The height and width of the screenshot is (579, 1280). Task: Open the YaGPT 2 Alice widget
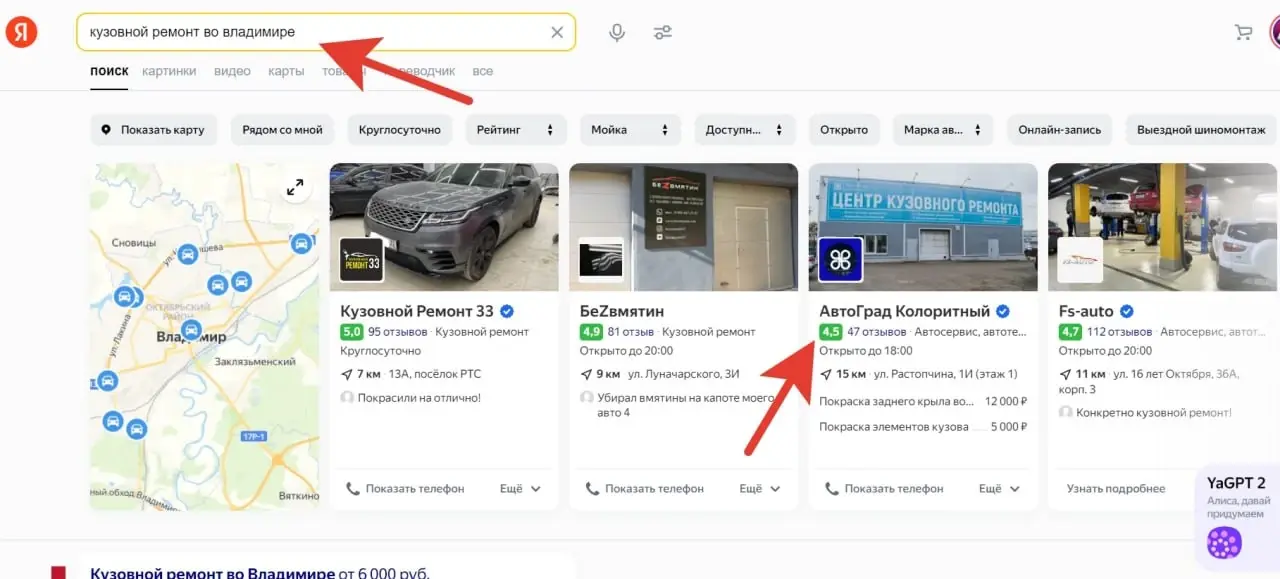(x=1237, y=518)
